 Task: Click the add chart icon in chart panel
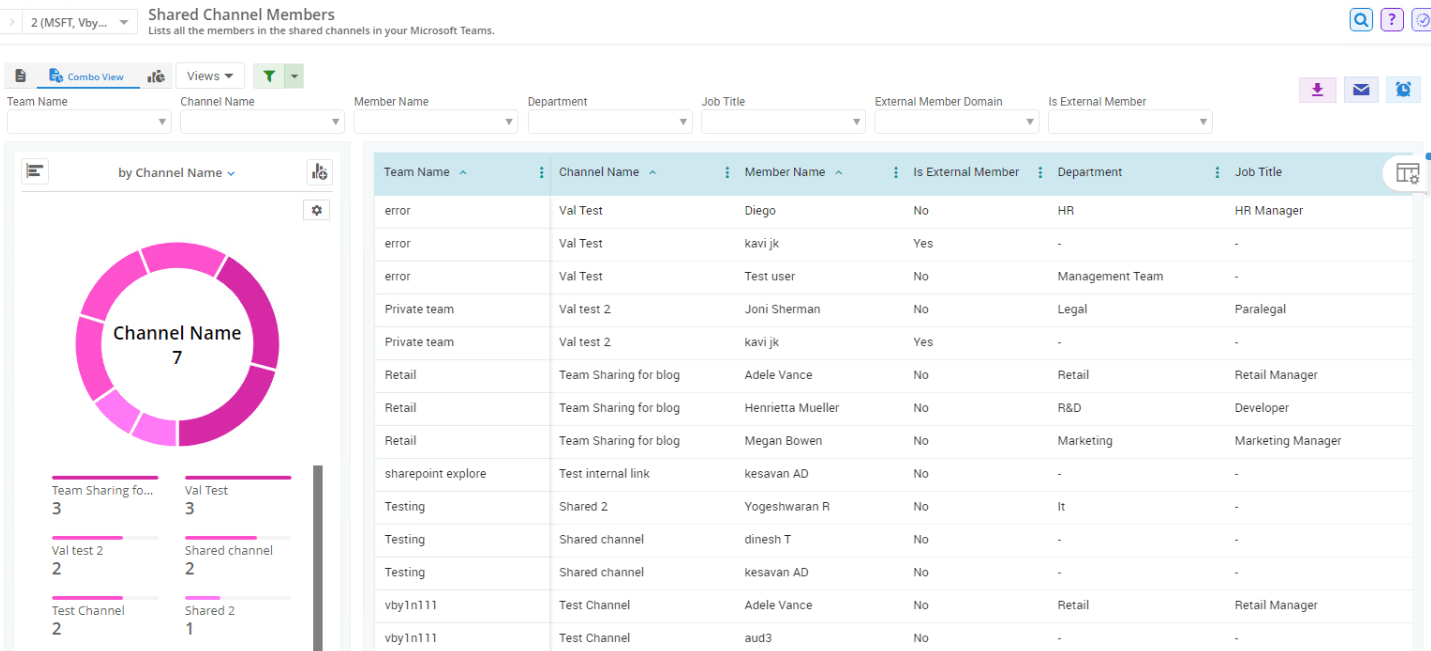click(x=319, y=172)
